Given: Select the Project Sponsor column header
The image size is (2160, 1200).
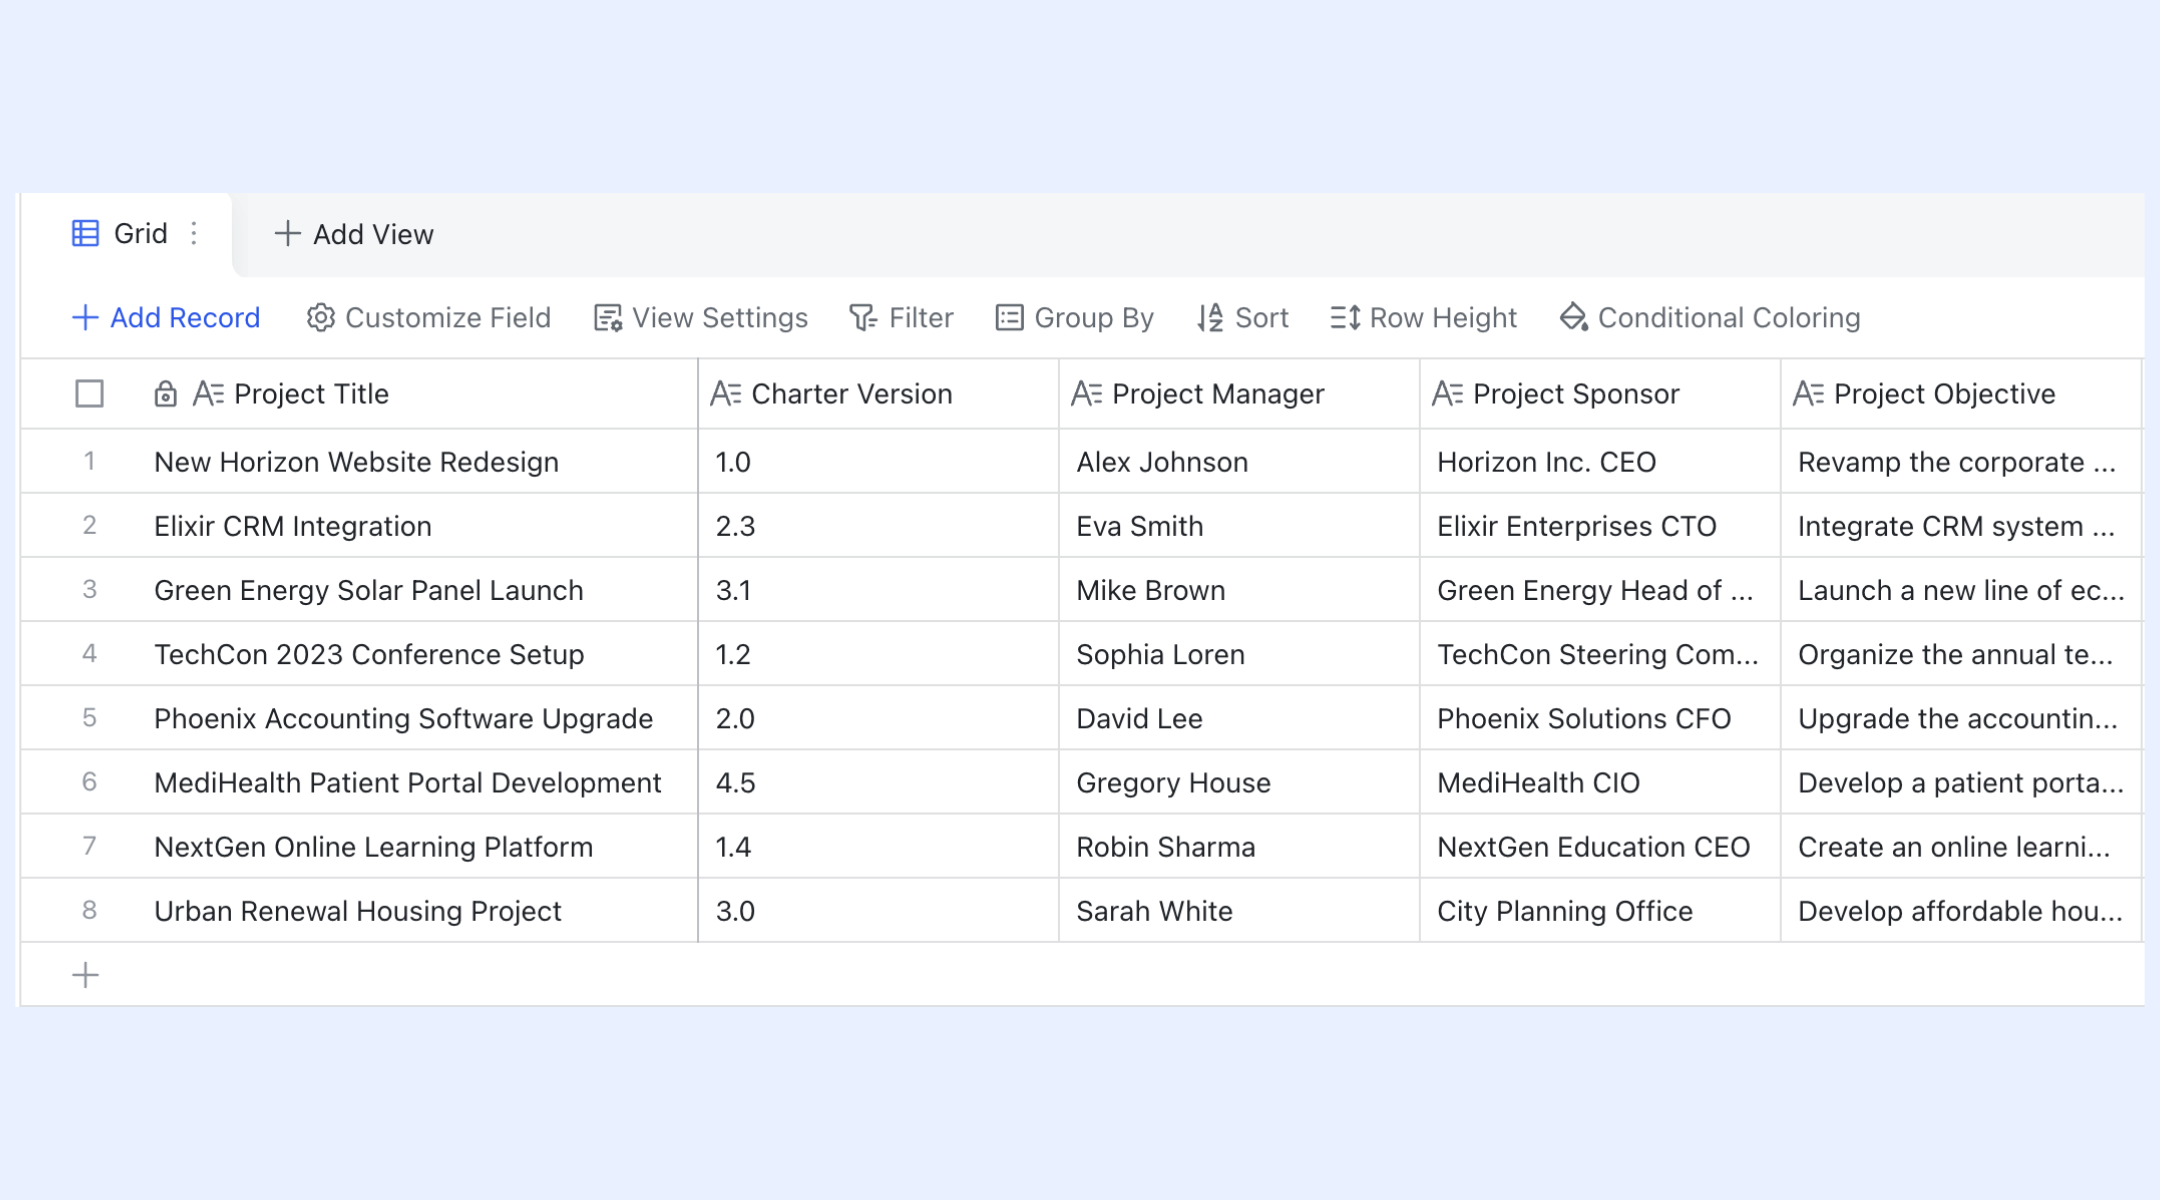Looking at the screenshot, I should (x=1601, y=394).
